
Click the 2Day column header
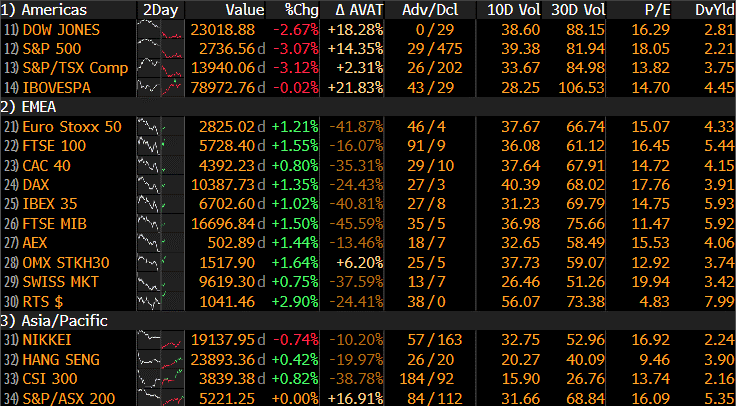coord(160,10)
